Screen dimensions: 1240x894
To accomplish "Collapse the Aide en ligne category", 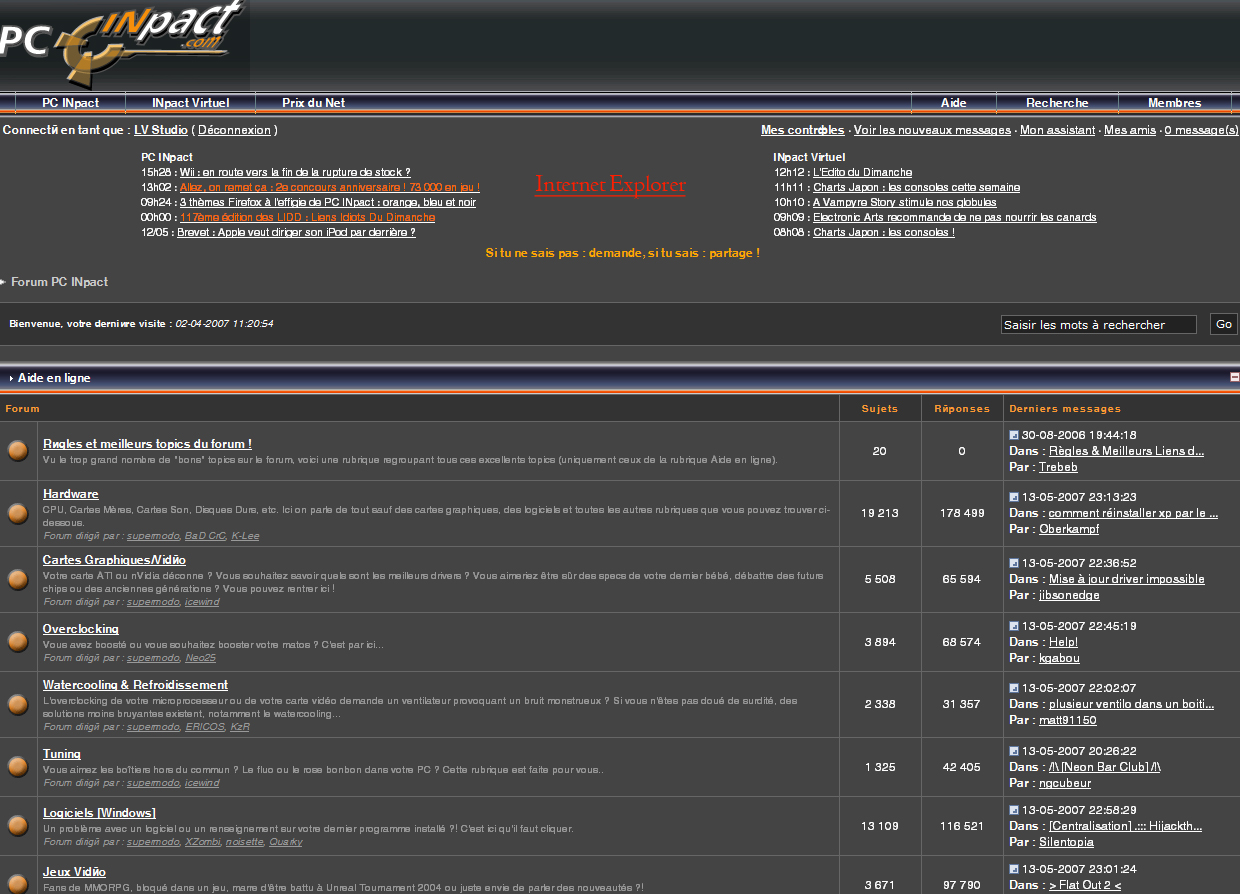I will (1234, 377).
